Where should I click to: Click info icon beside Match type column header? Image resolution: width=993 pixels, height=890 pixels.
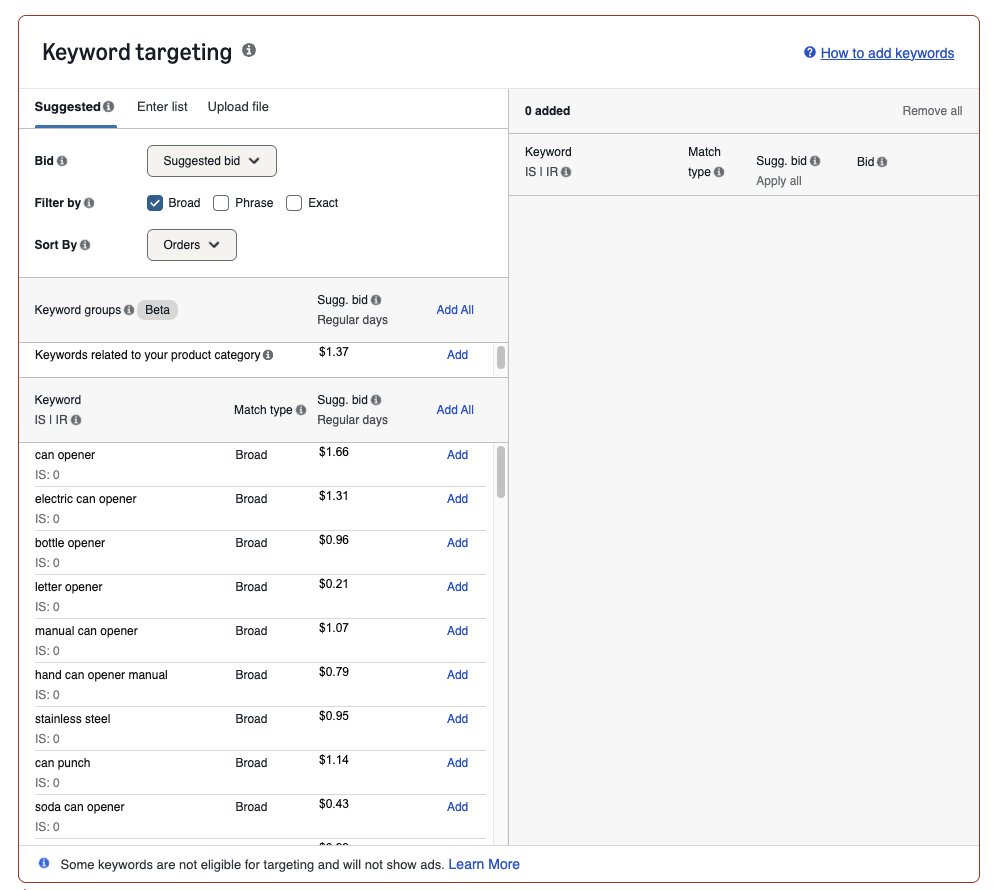[301, 410]
